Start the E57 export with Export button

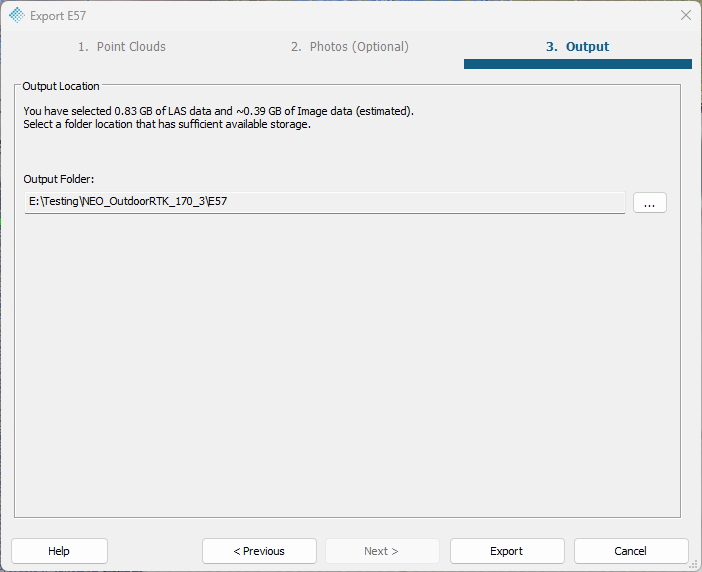point(507,551)
